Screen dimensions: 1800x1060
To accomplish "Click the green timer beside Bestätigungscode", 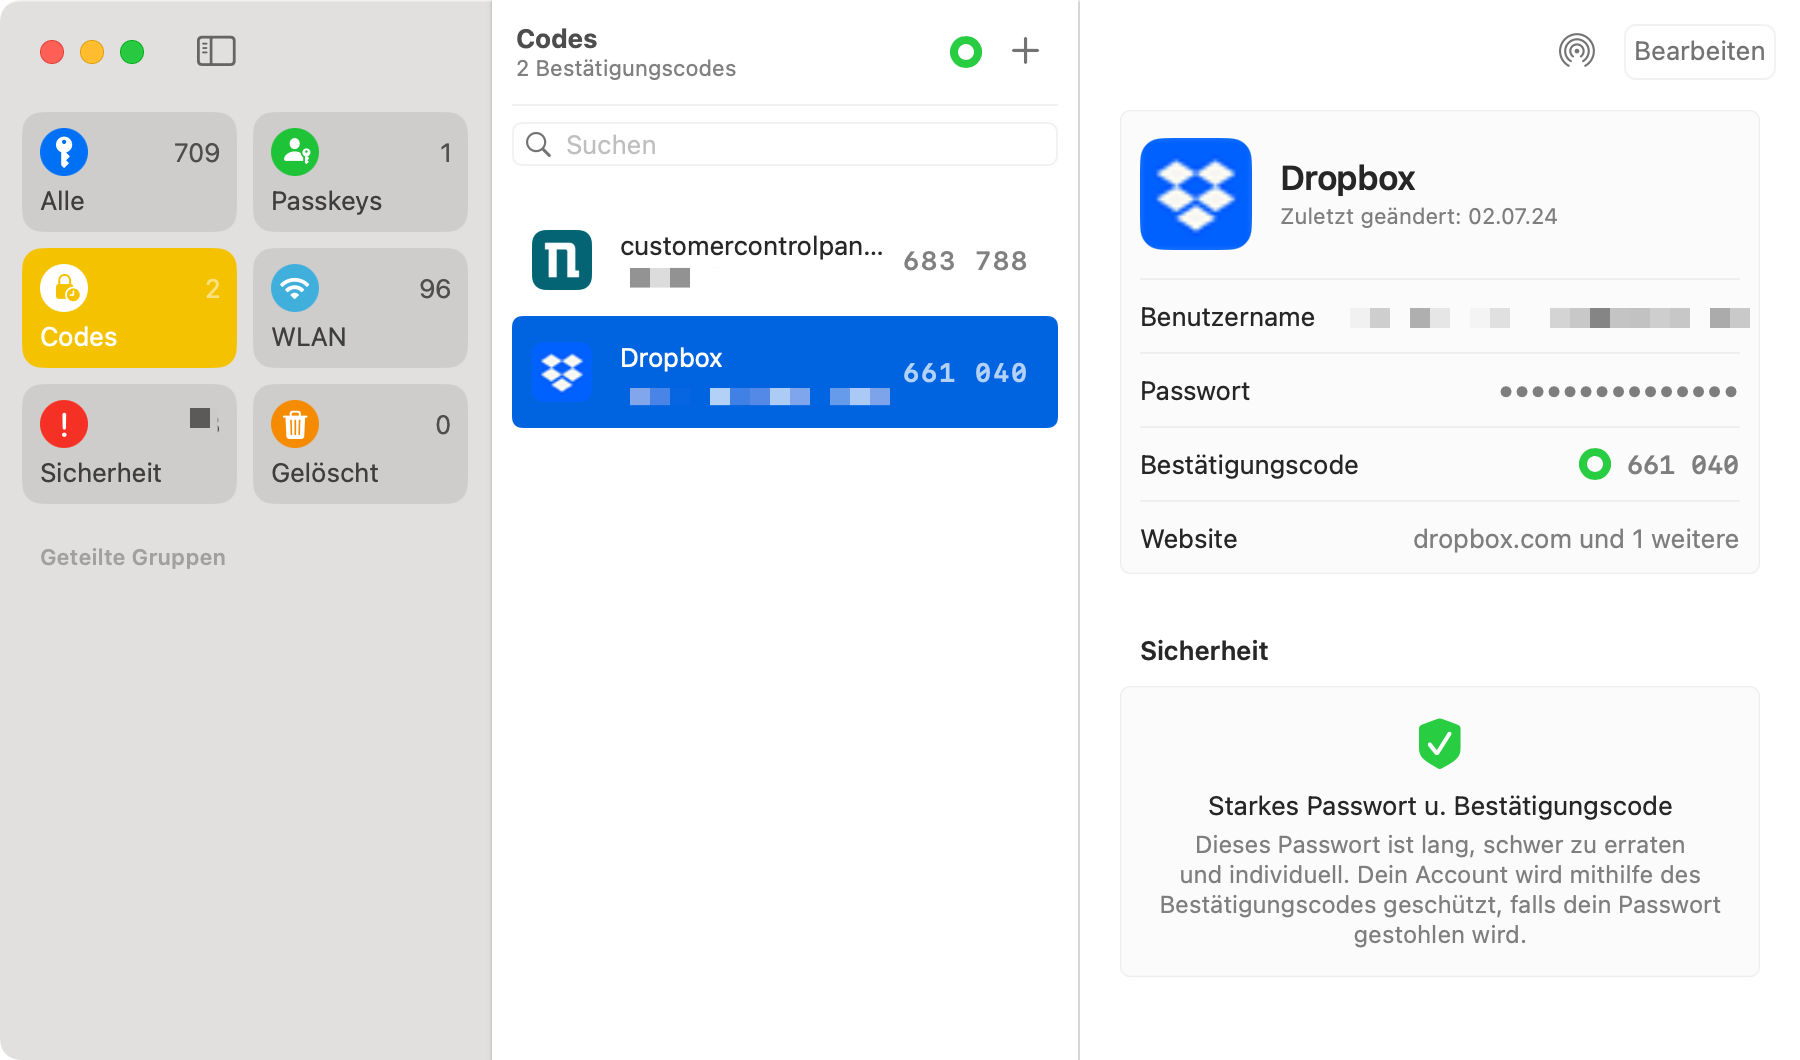I will coord(1595,464).
